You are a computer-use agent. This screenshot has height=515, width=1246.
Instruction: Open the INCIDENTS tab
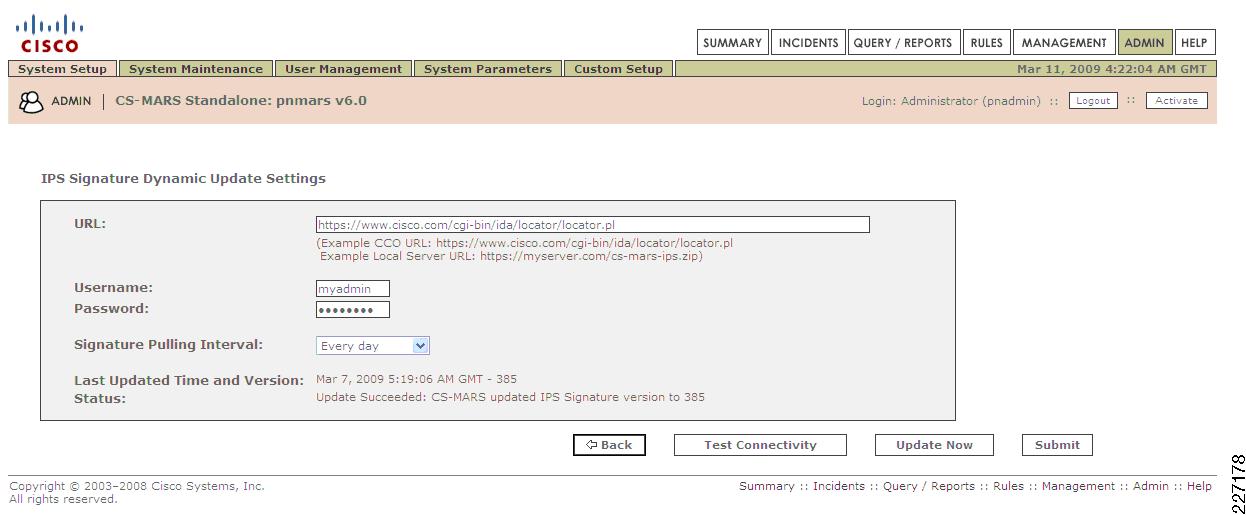click(809, 43)
